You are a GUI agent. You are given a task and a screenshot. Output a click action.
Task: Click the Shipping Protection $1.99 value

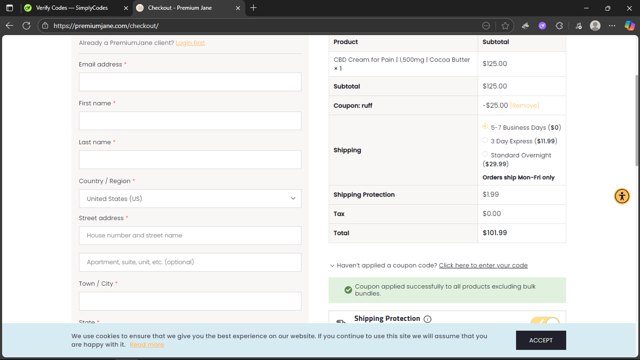[491, 194]
